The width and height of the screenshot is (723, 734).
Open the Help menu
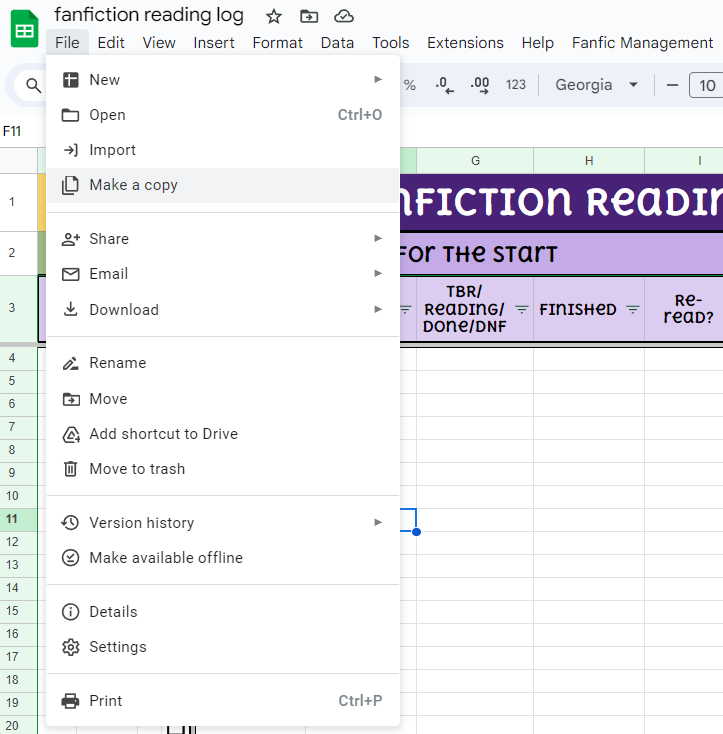(x=538, y=43)
